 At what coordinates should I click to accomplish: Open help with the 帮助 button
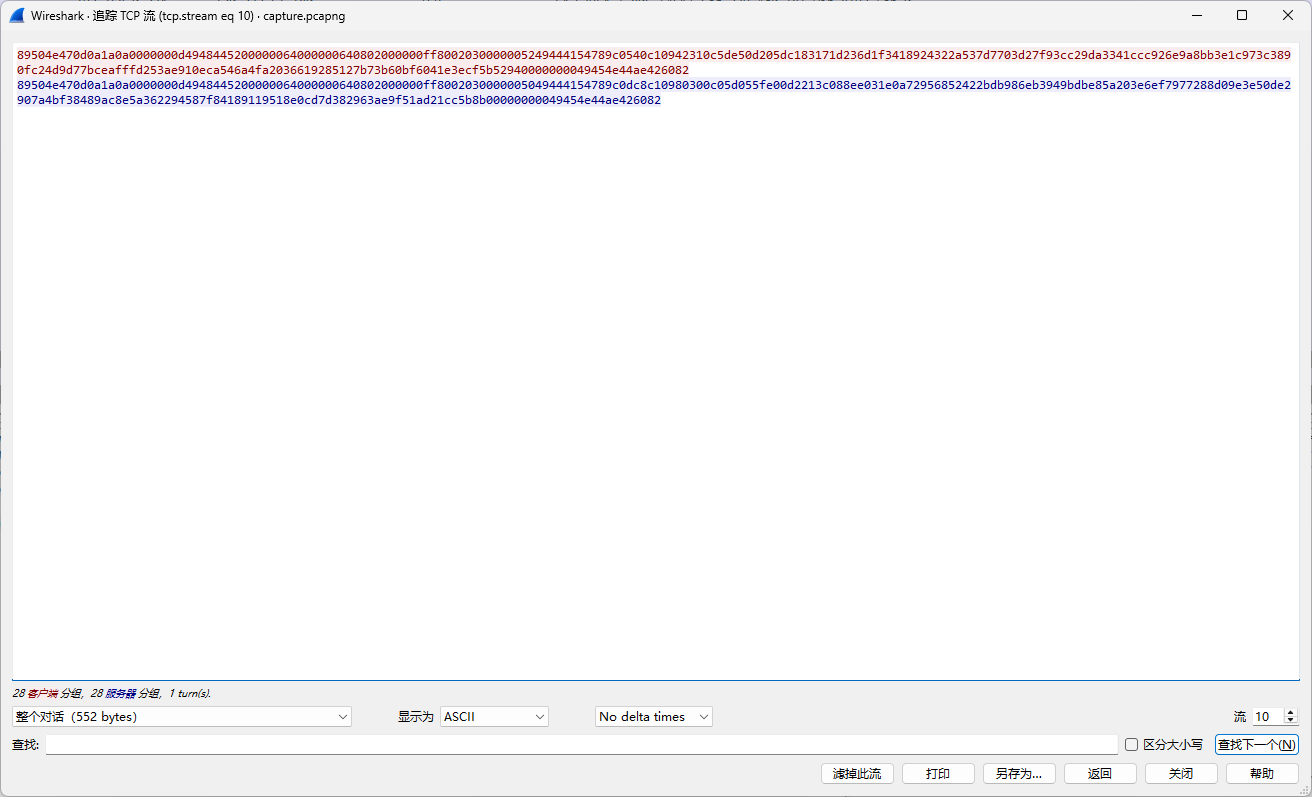tap(1262, 774)
